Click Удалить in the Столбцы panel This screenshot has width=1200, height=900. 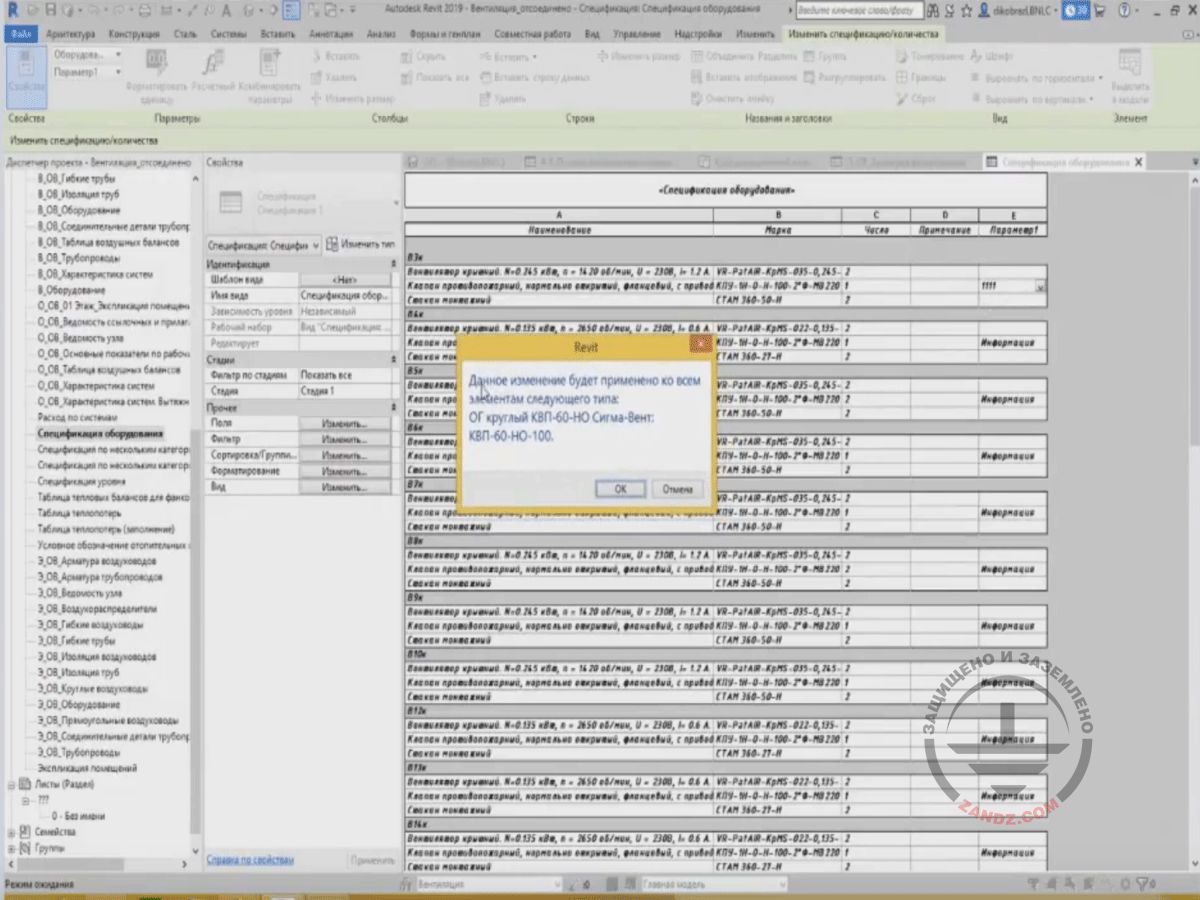click(x=334, y=77)
